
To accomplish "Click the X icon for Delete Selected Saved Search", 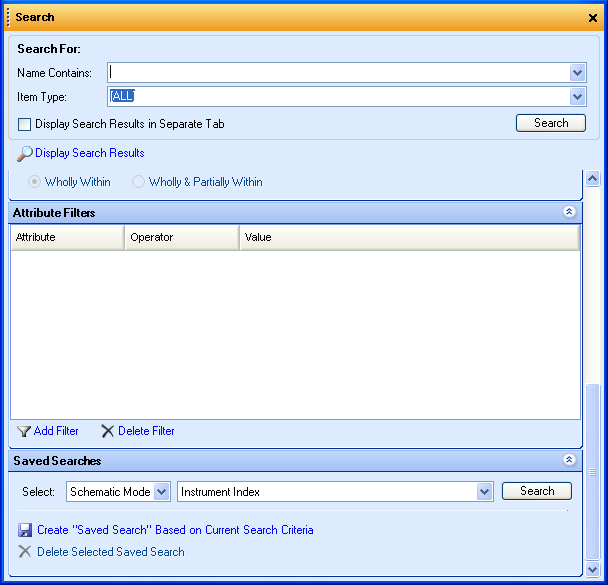I will point(25,552).
